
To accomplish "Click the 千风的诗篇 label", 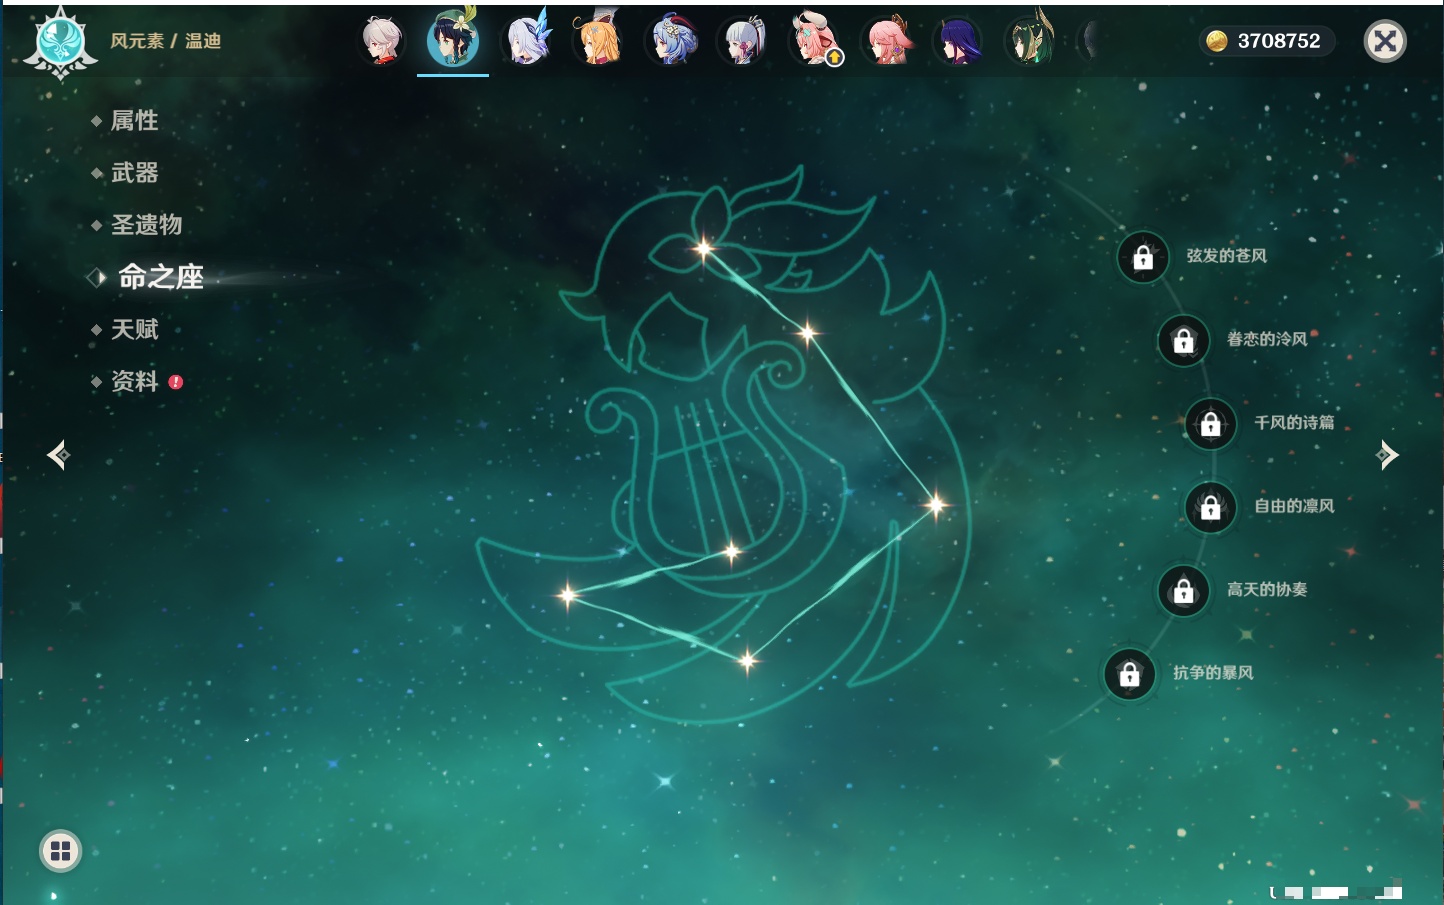I will click(x=1294, y=422).
